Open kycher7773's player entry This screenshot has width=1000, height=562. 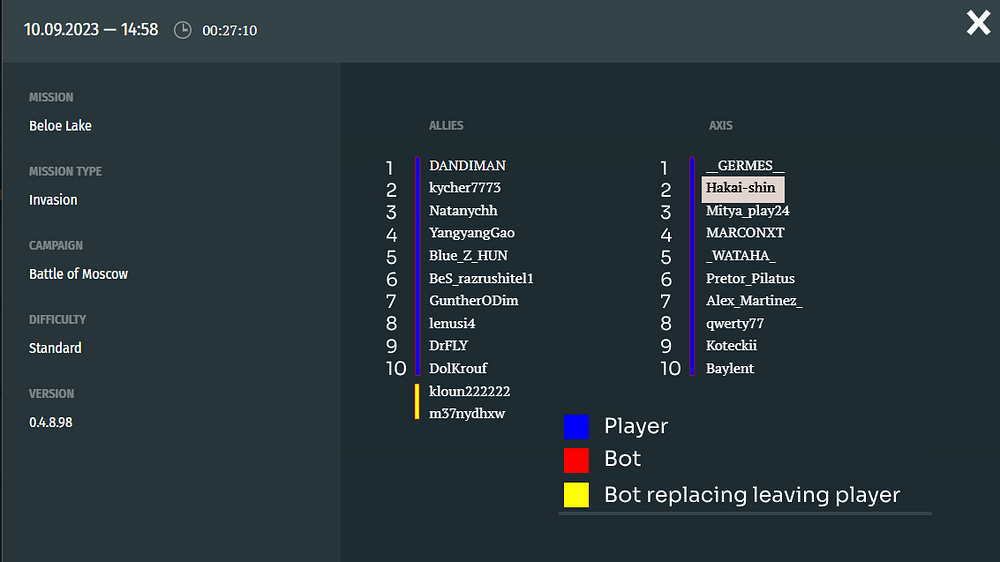(465, 188)
